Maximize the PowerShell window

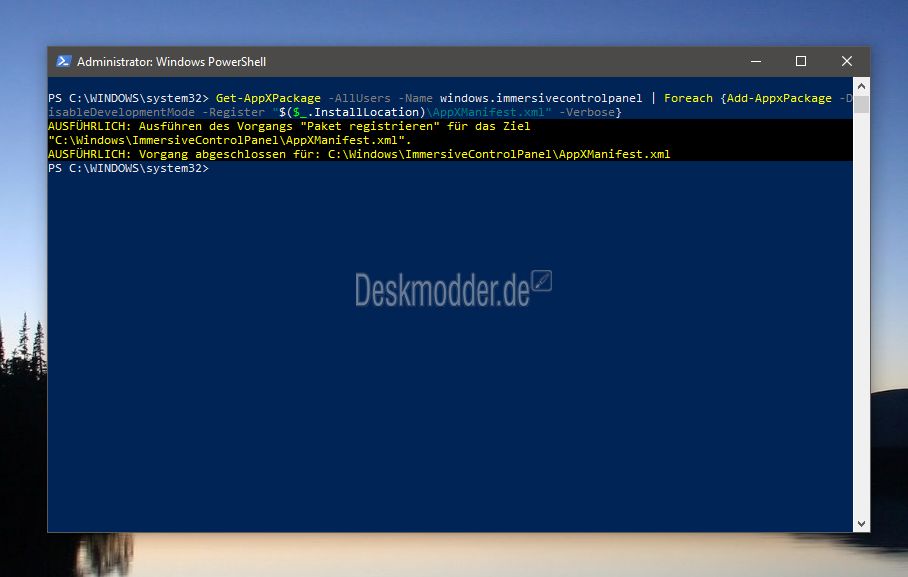tap(801, 61)
